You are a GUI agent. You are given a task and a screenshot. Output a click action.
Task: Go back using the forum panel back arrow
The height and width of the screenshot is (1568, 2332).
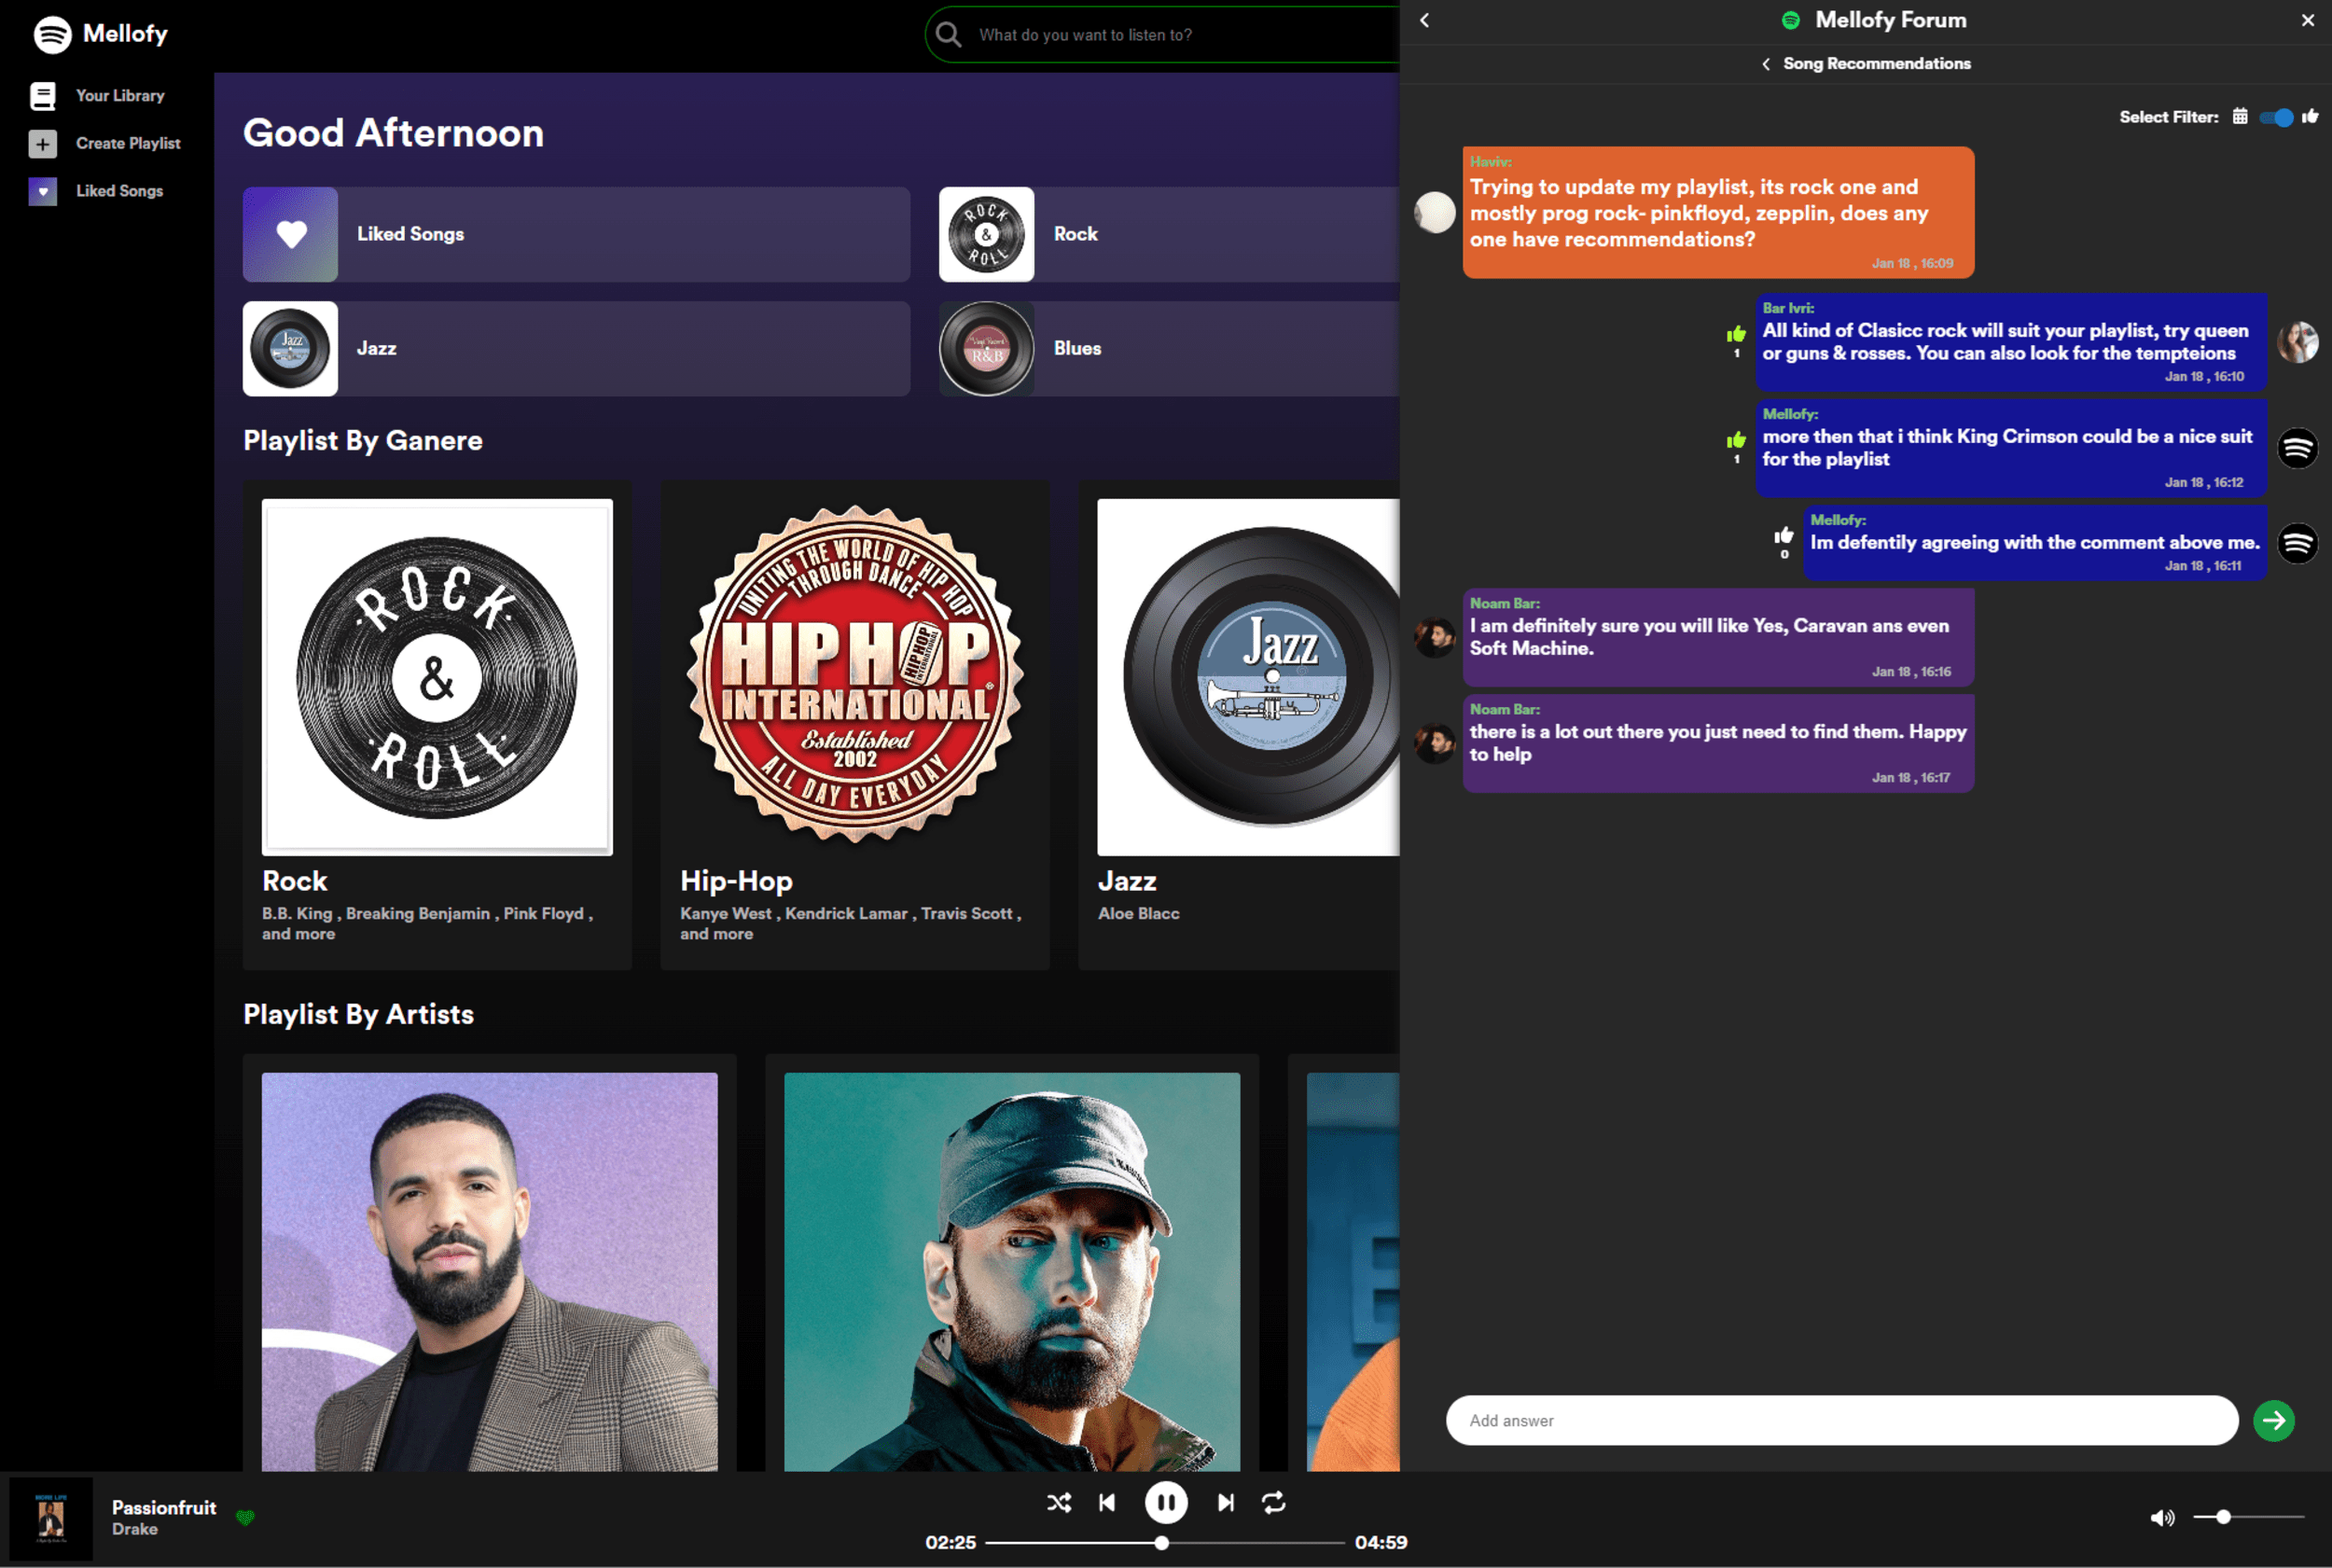click(1424, 19)
